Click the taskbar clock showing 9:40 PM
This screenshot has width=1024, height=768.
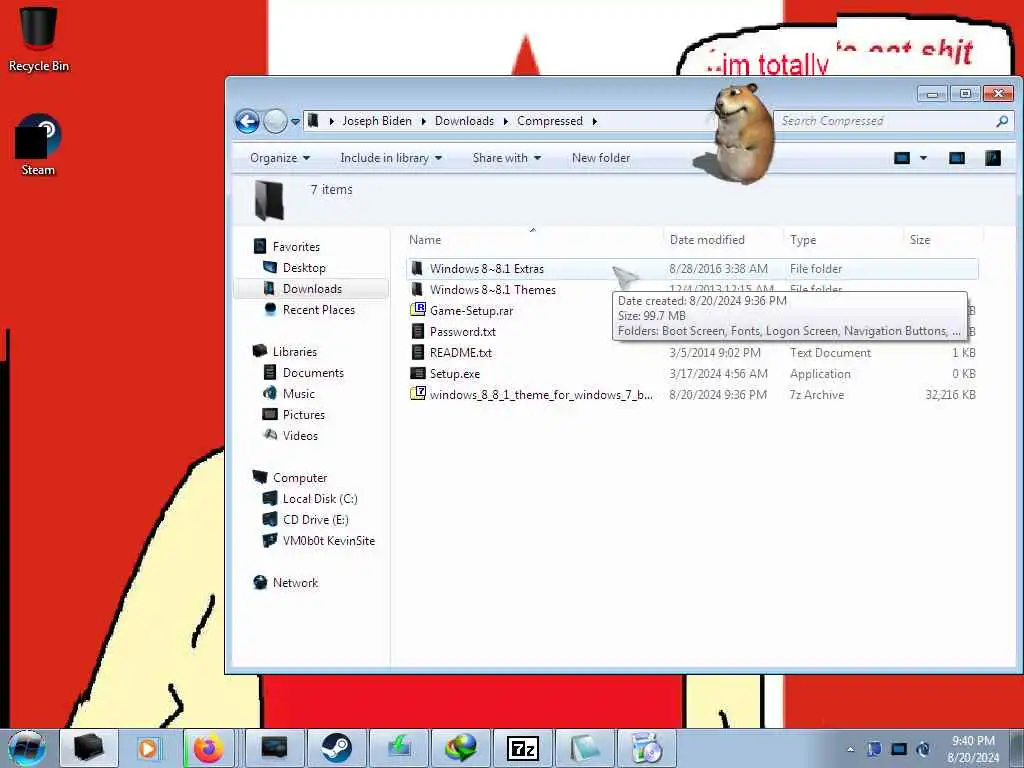tap(973, 749)
